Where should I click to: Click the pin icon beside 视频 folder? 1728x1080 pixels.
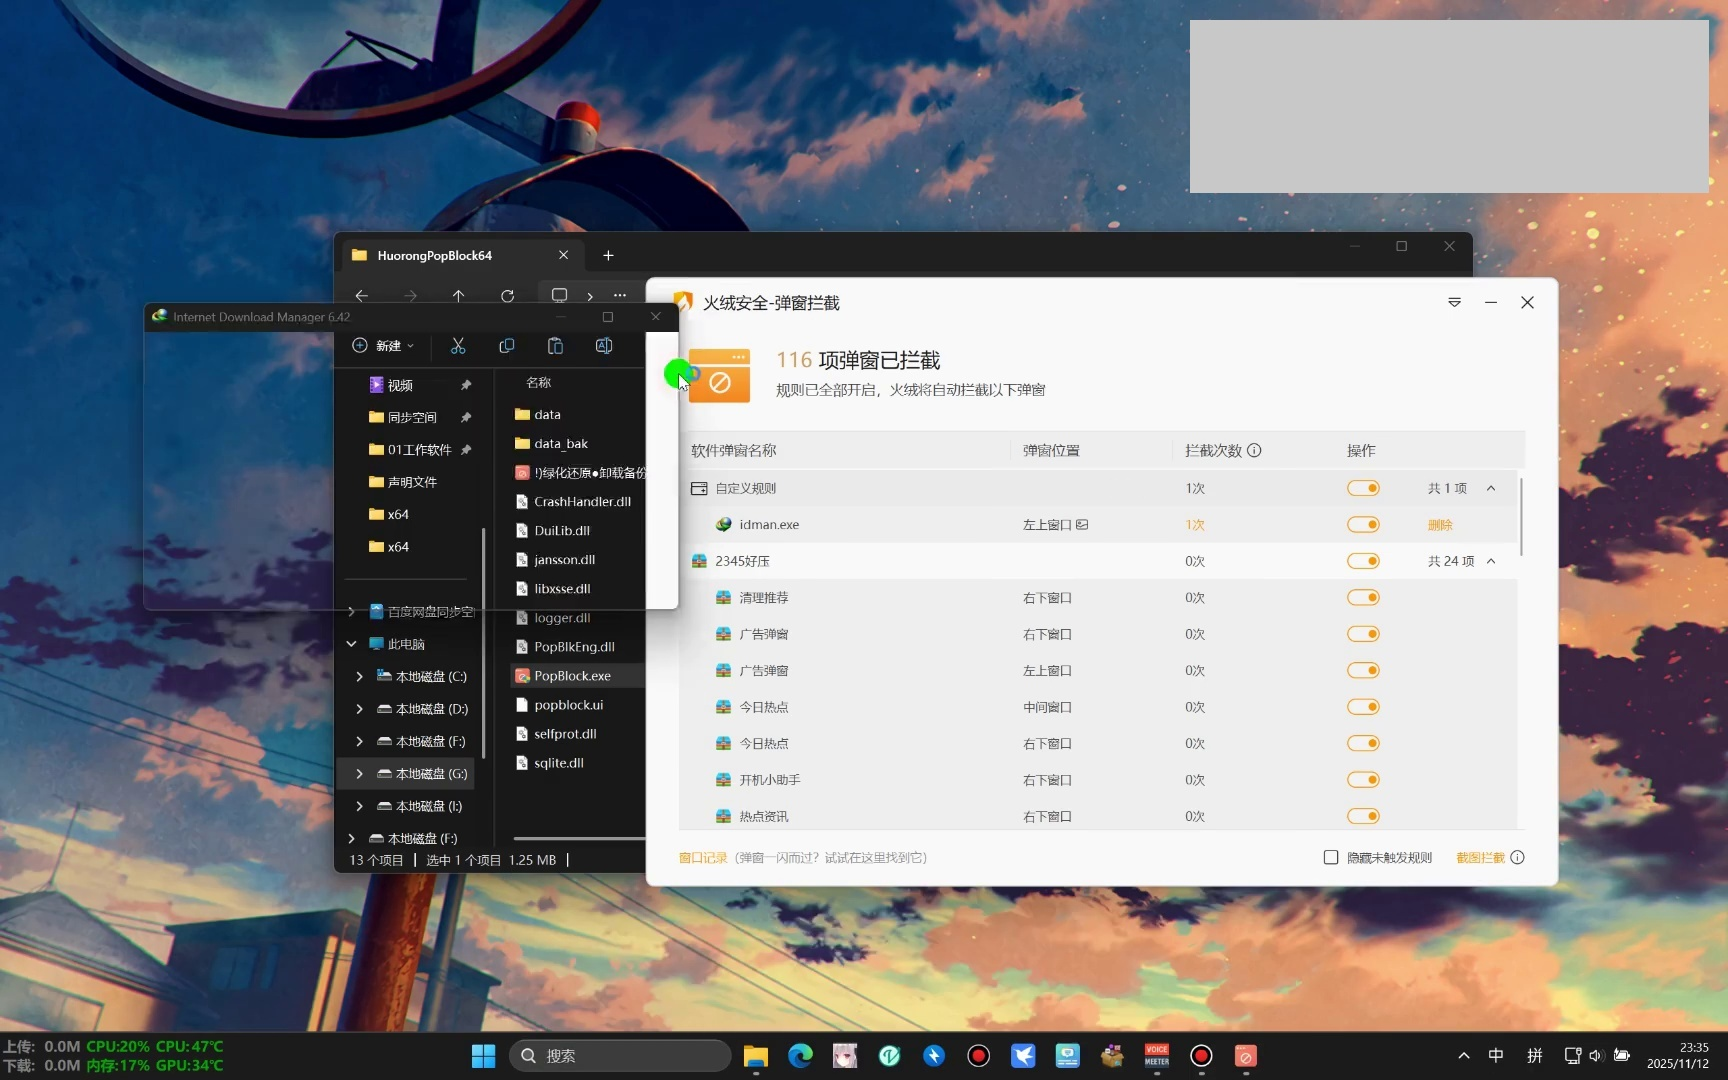[x=466, y=386]
